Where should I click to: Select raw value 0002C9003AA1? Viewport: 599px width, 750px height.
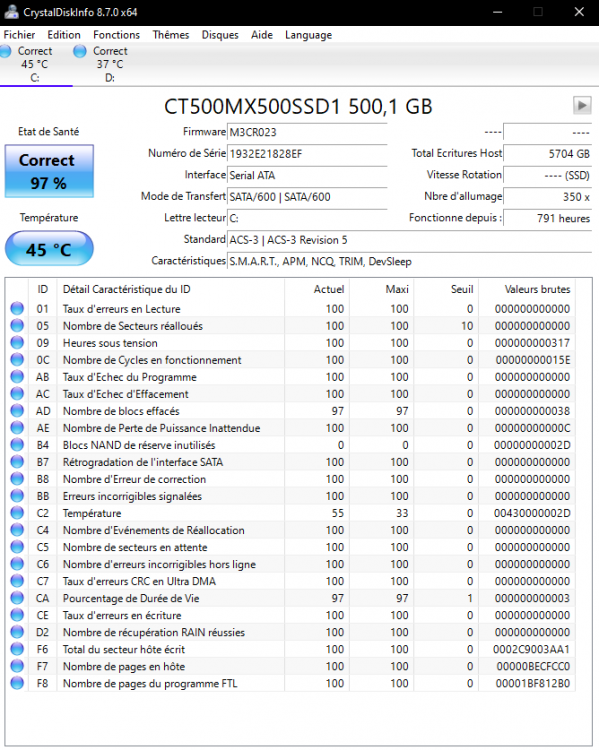pos(532,650)
